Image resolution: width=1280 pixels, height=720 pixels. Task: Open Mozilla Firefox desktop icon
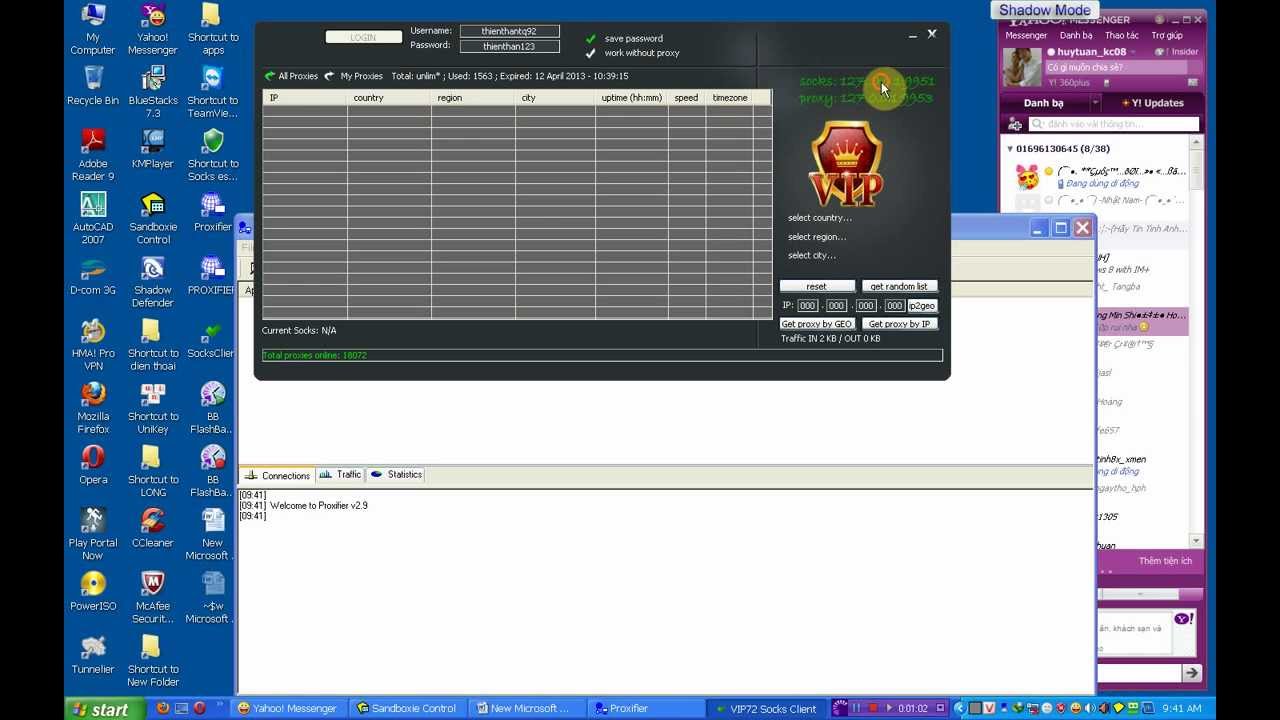pos(93,407)
